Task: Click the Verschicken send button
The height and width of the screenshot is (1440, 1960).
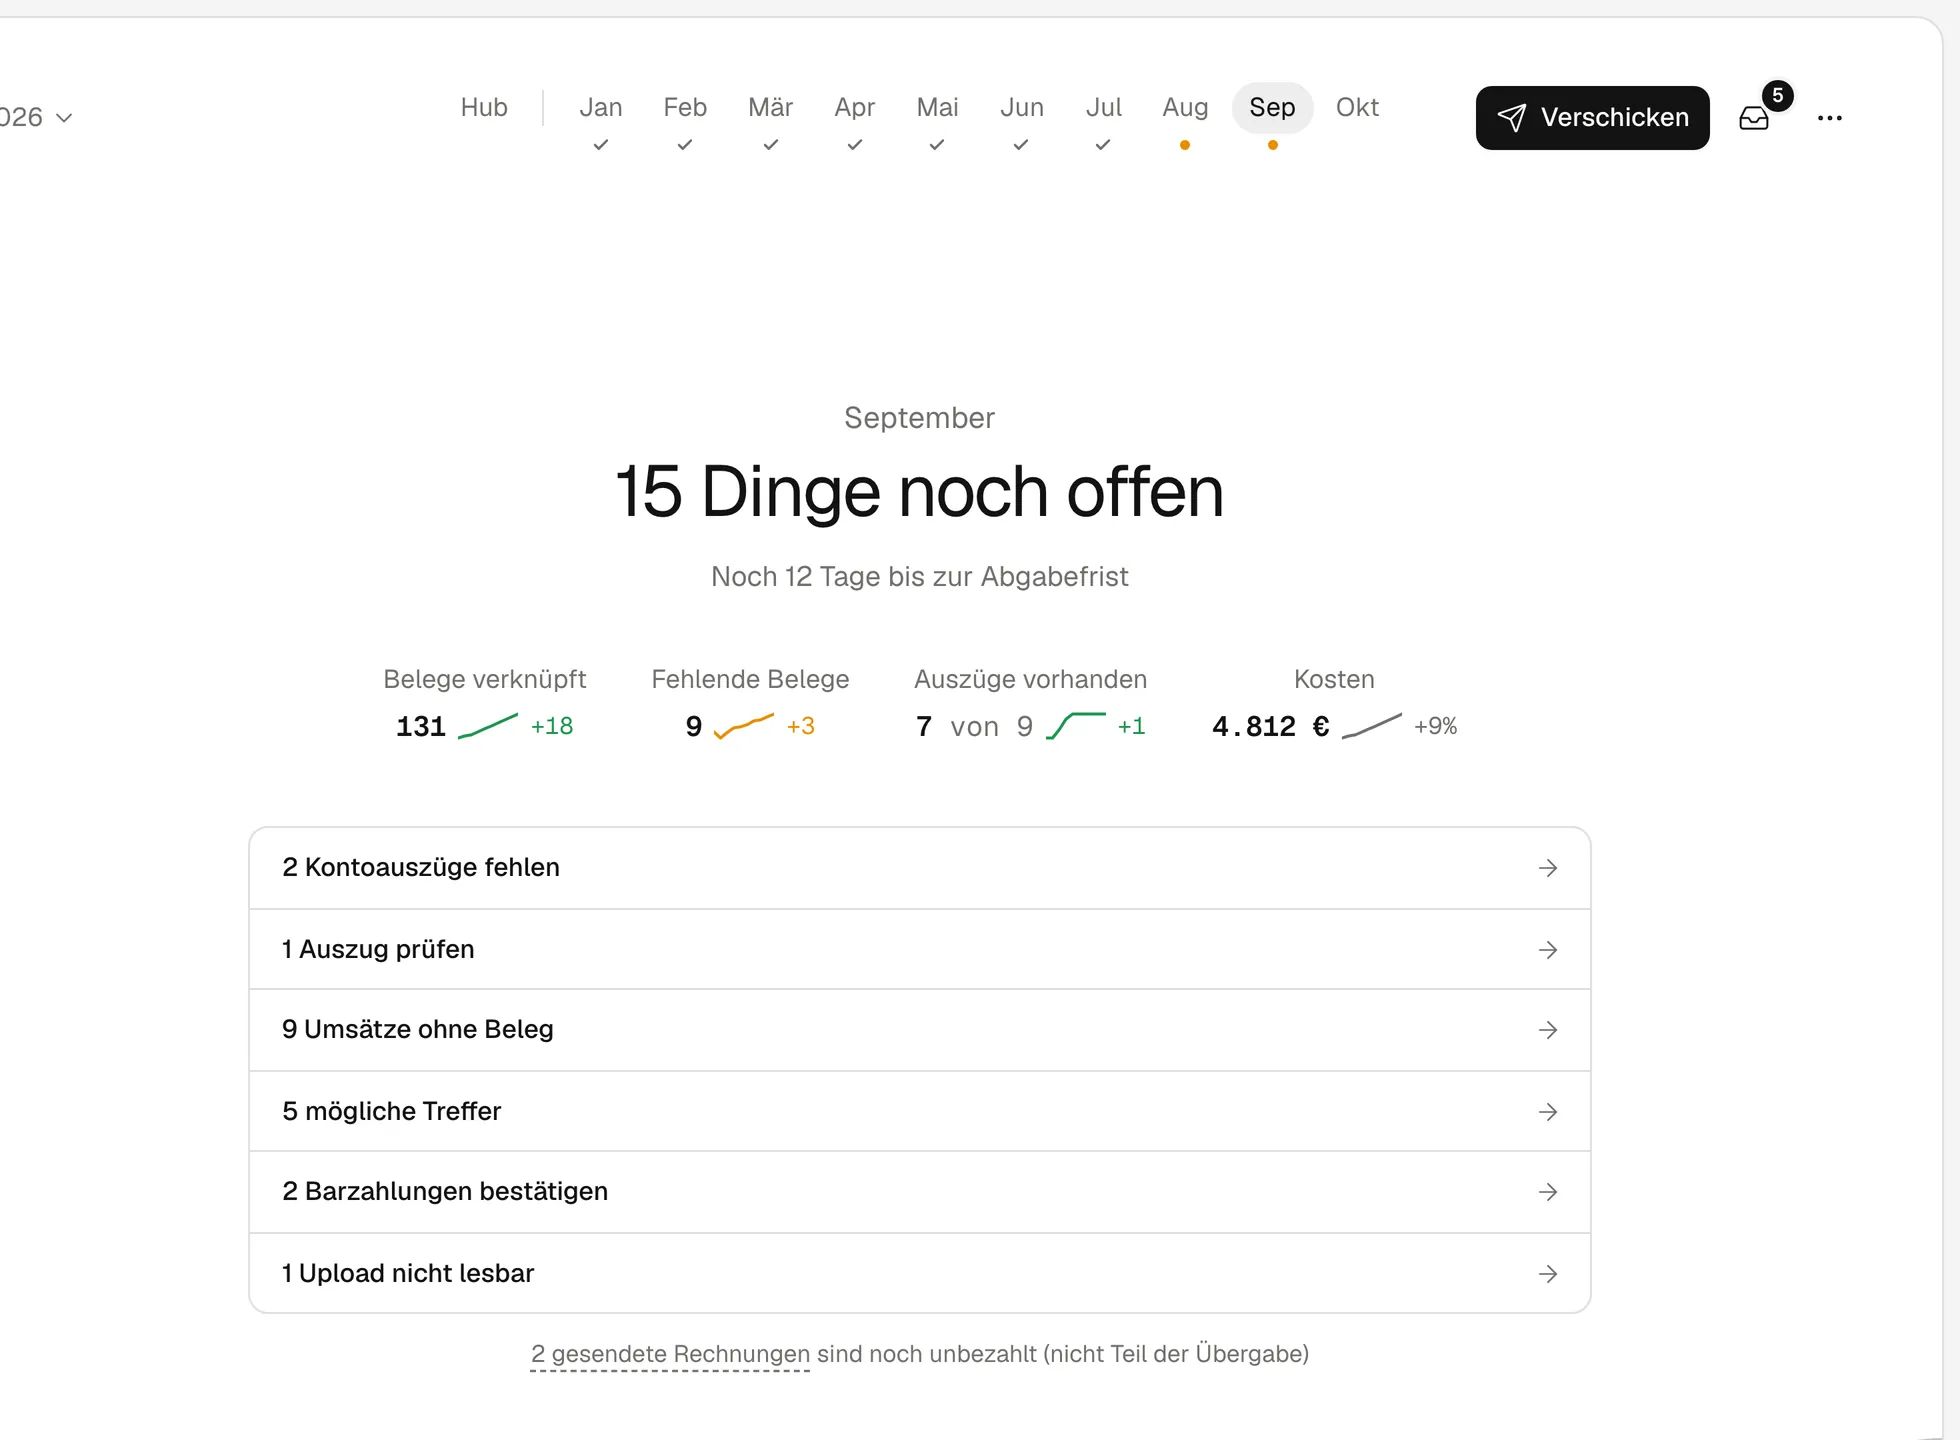Action: [x=1592, y=118]
